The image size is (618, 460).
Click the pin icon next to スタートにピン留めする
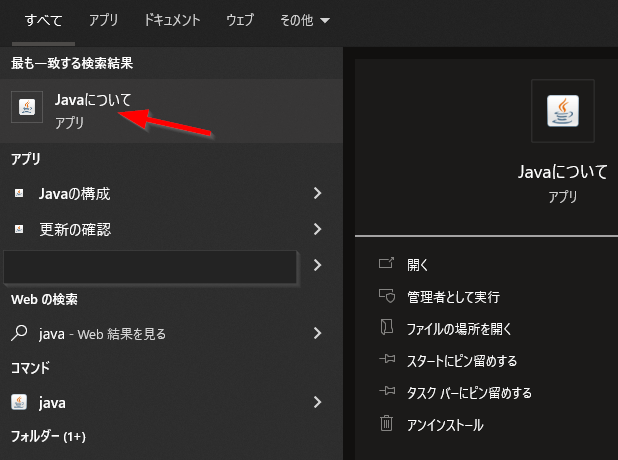click(x=387, y=359)
